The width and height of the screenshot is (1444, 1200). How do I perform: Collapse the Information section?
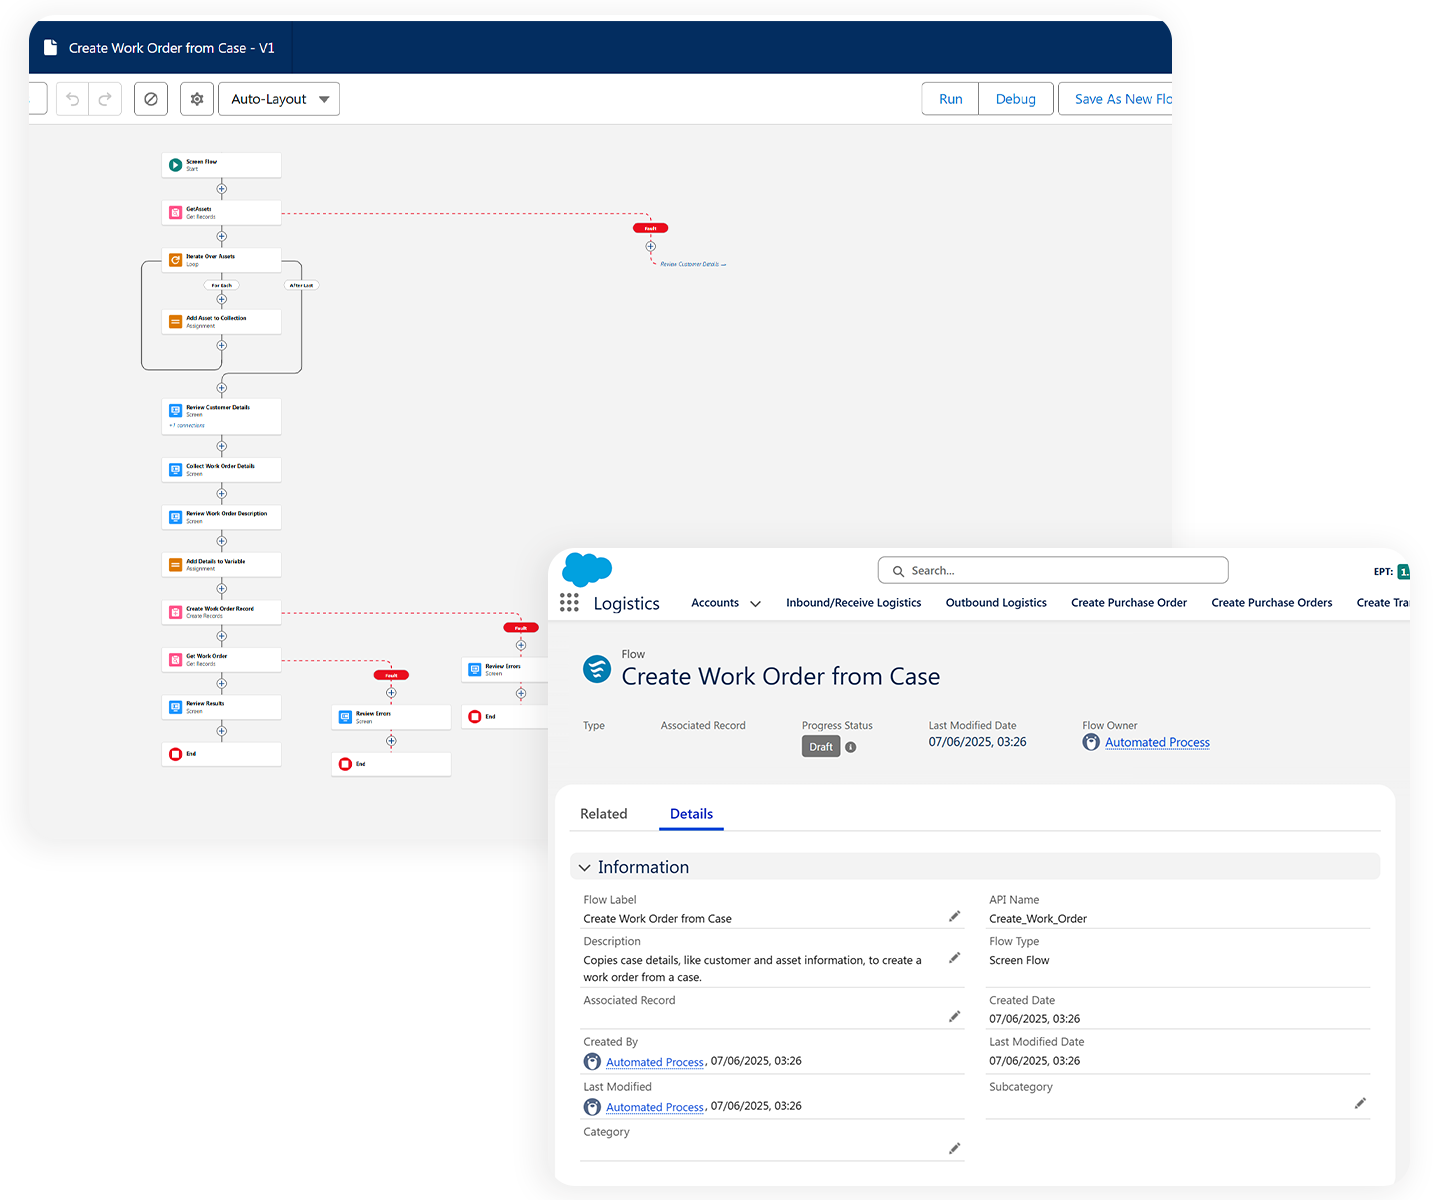tap(585, 867)
